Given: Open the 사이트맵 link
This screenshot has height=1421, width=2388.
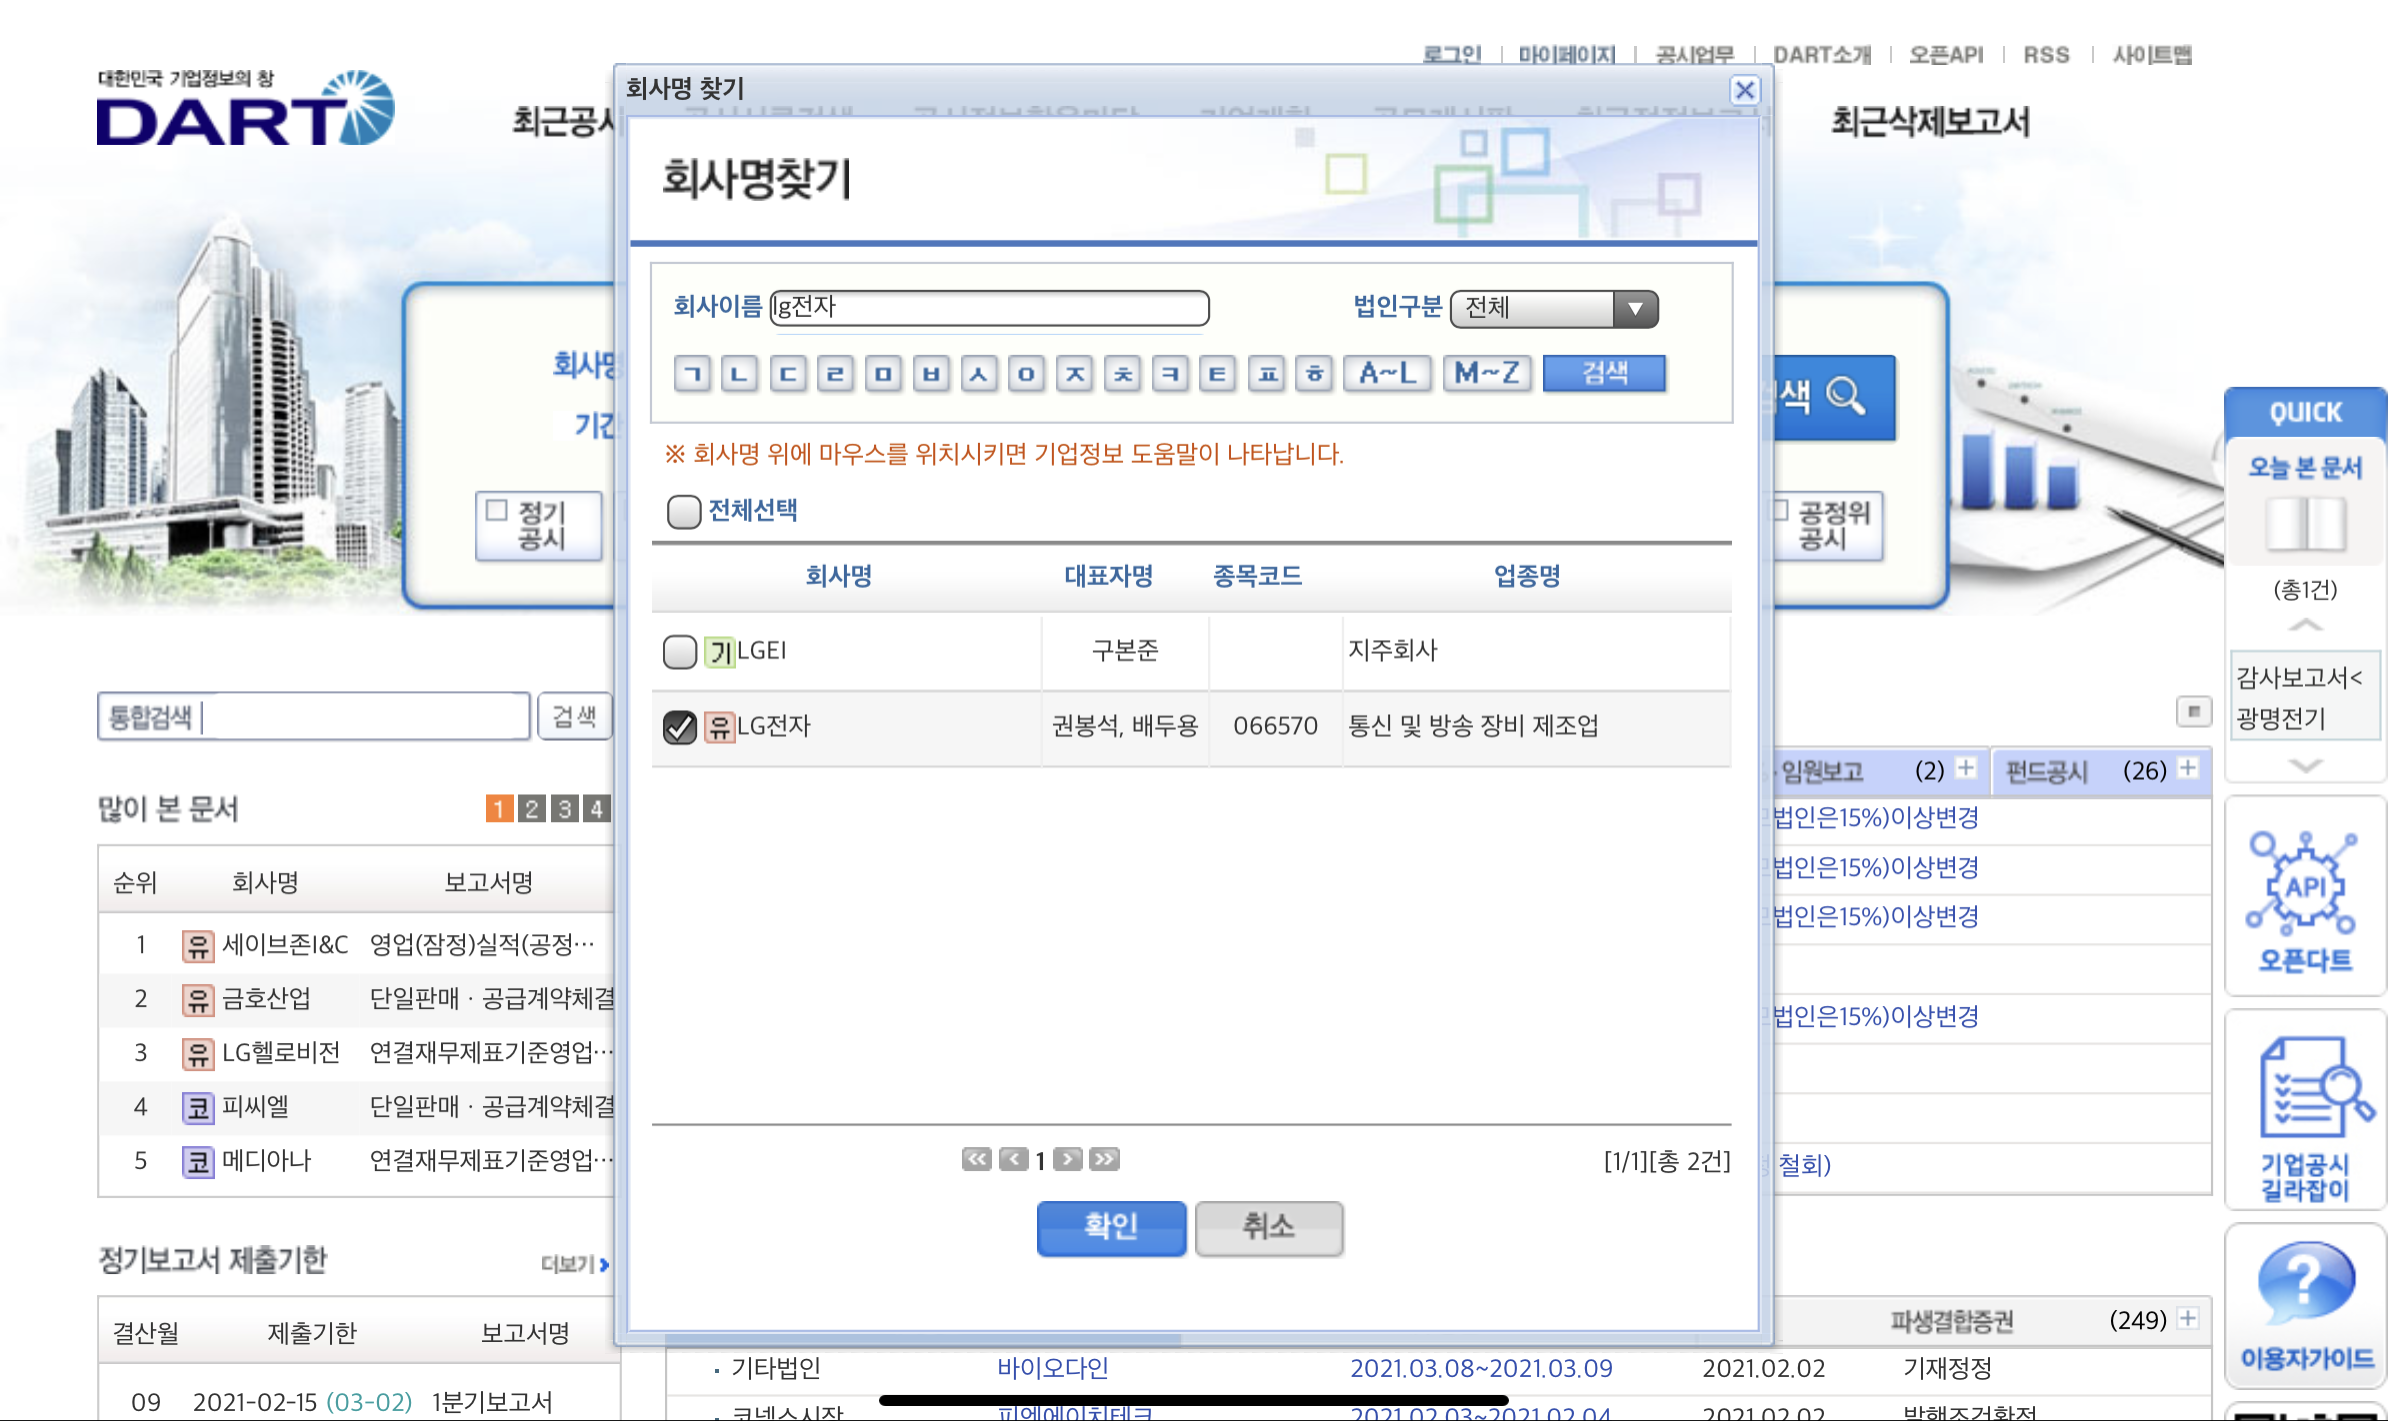Looking at the screenshot, I should coord(2152,55).
